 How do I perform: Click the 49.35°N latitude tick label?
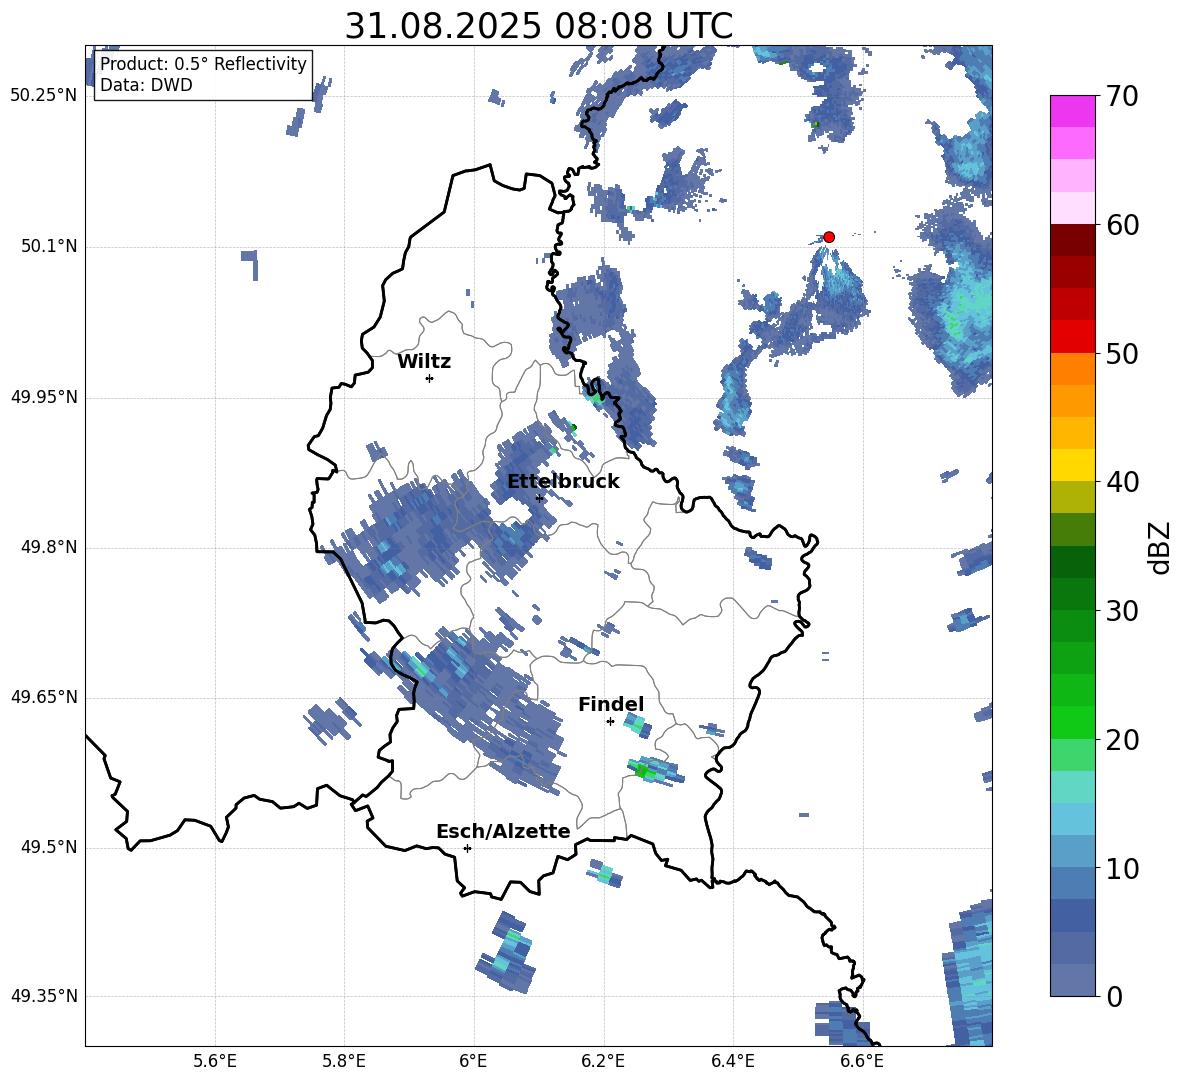[x=44, y=997]
